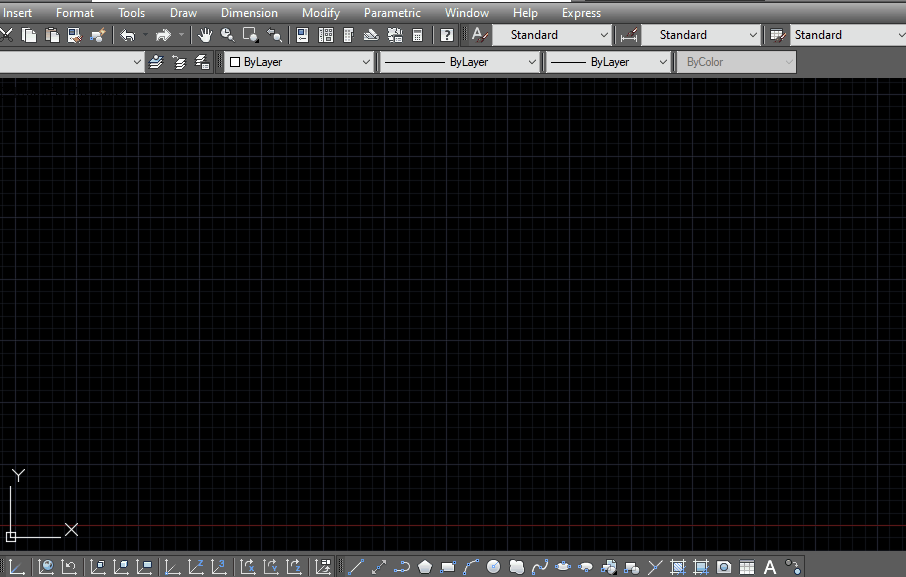Viewport: 906px width, 577px height.
Task: Click the Dimension Style icon
Action: [629, 35]
